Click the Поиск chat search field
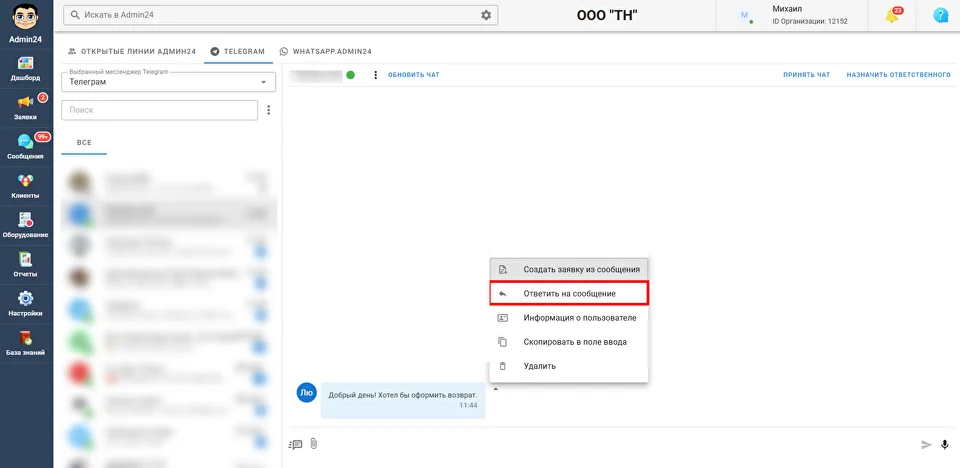This screenshot has width=960, height=468. coord(159,110)
